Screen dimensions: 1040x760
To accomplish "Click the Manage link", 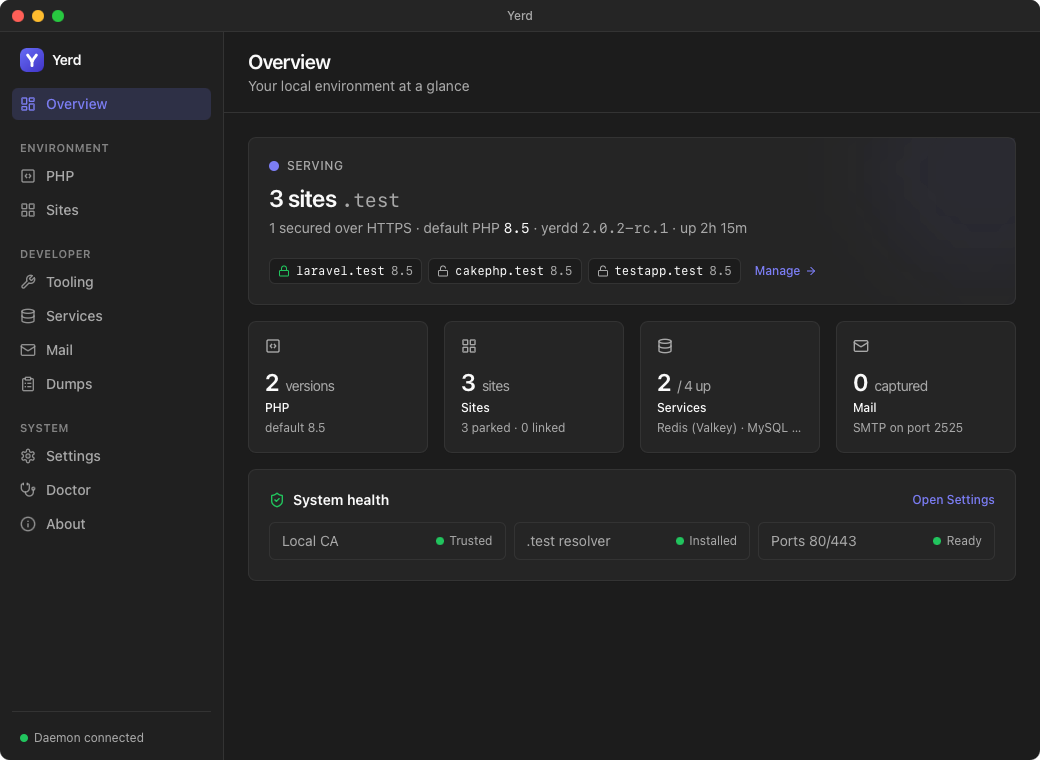I will pos(785,271).
